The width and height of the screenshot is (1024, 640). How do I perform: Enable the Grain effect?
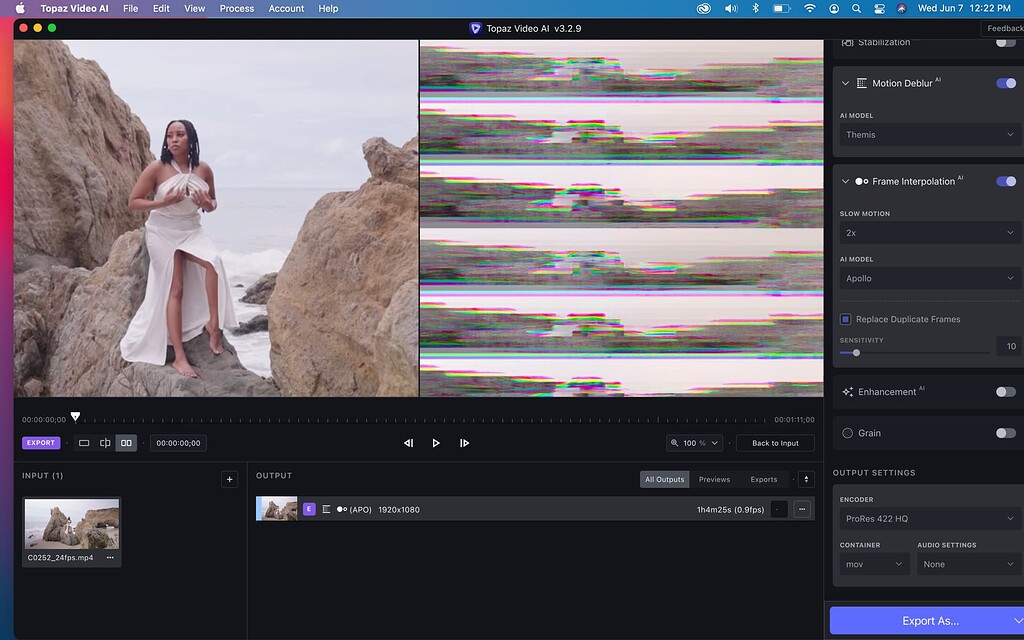pos(1007,432)
